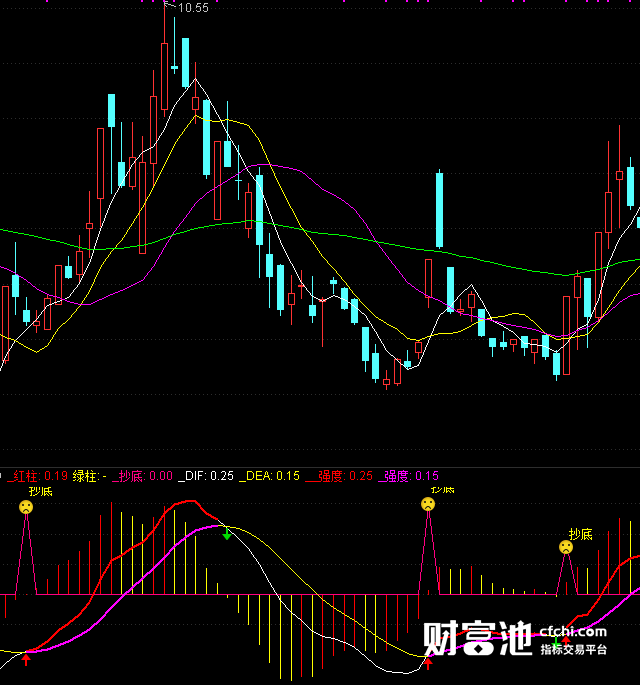Click the middle sad-face signal icon on tall spike
The height and width of the screenshot is (685, 640).
click(428, 504)
